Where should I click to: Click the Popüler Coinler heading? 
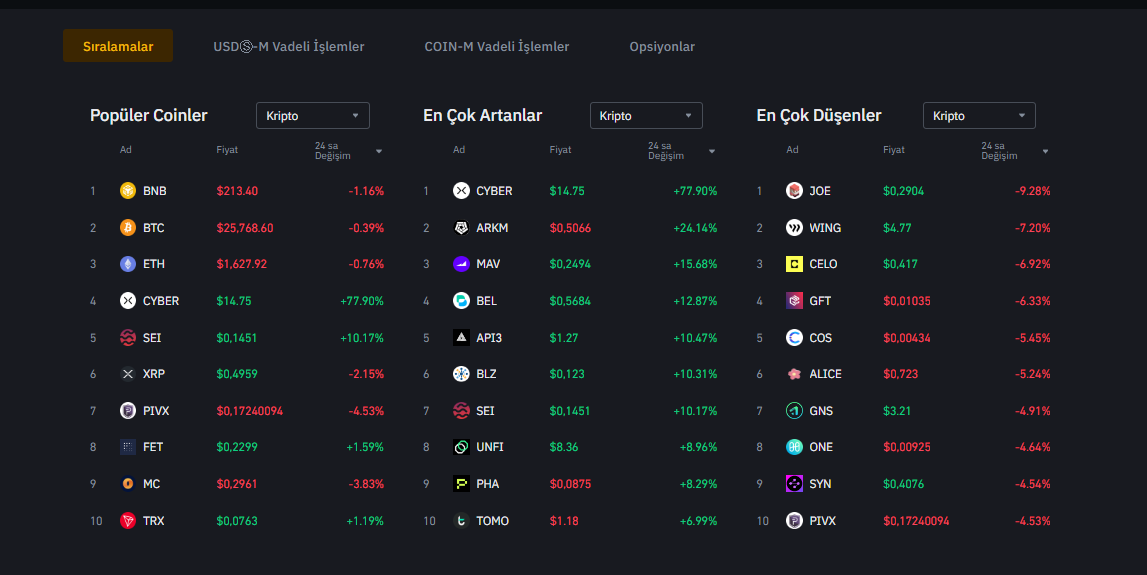click(x=148, y=116)
